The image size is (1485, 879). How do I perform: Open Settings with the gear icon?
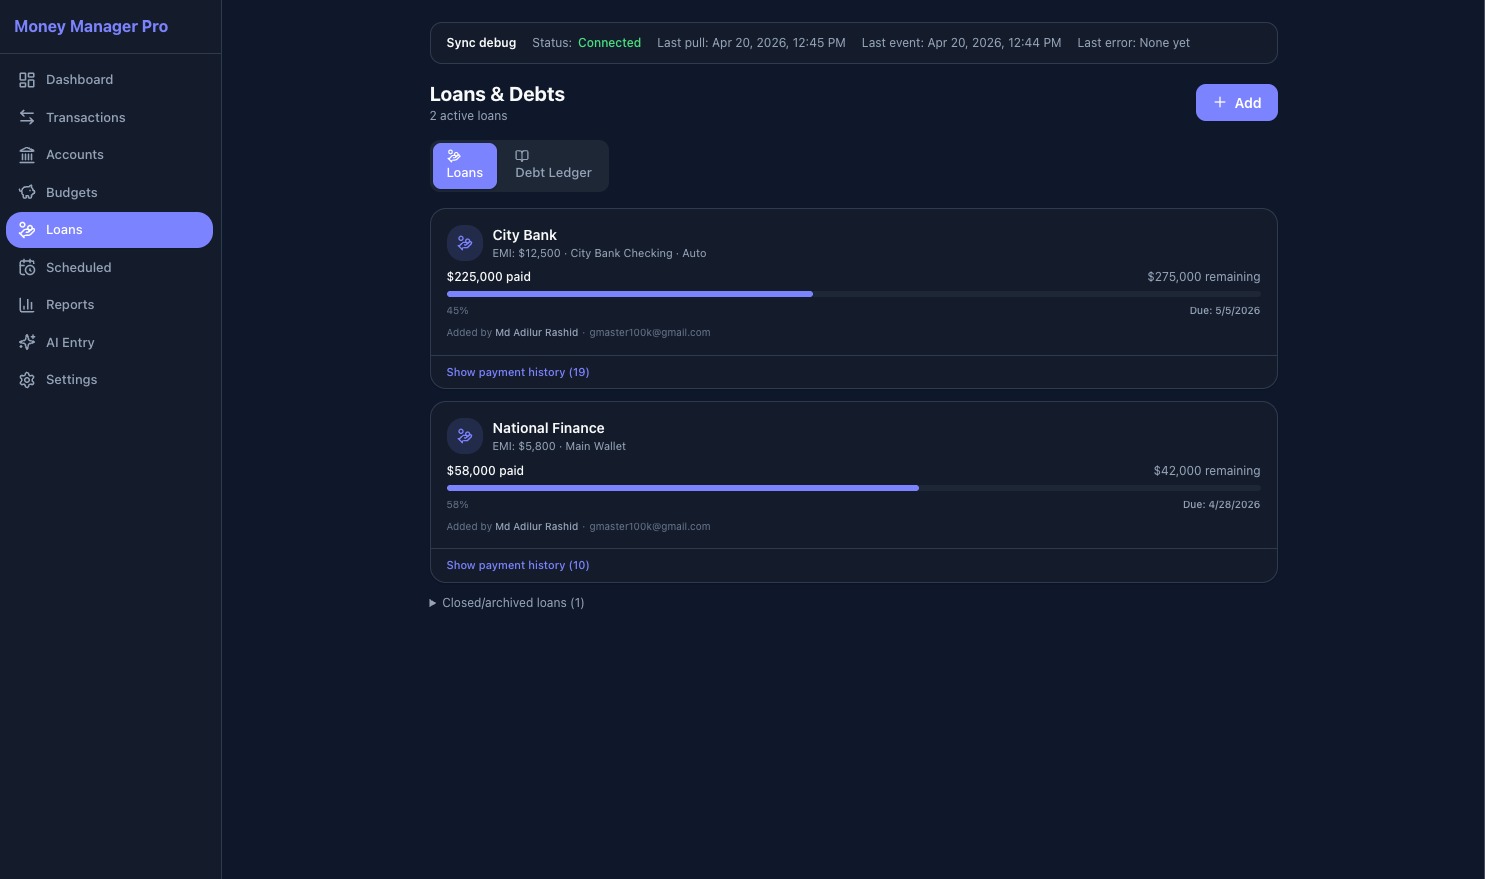[x=27, y=380]
